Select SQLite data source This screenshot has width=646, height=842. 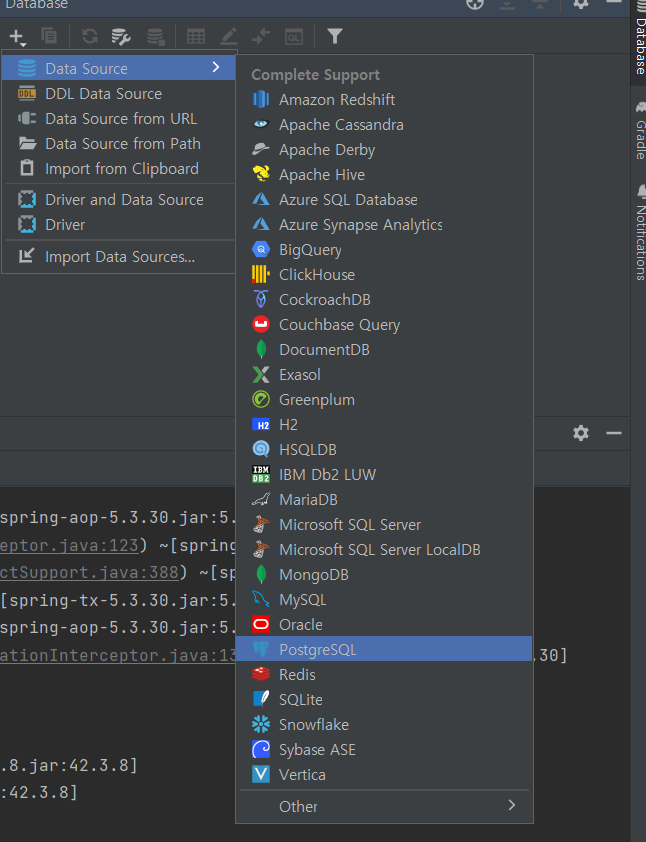[384, 700]
